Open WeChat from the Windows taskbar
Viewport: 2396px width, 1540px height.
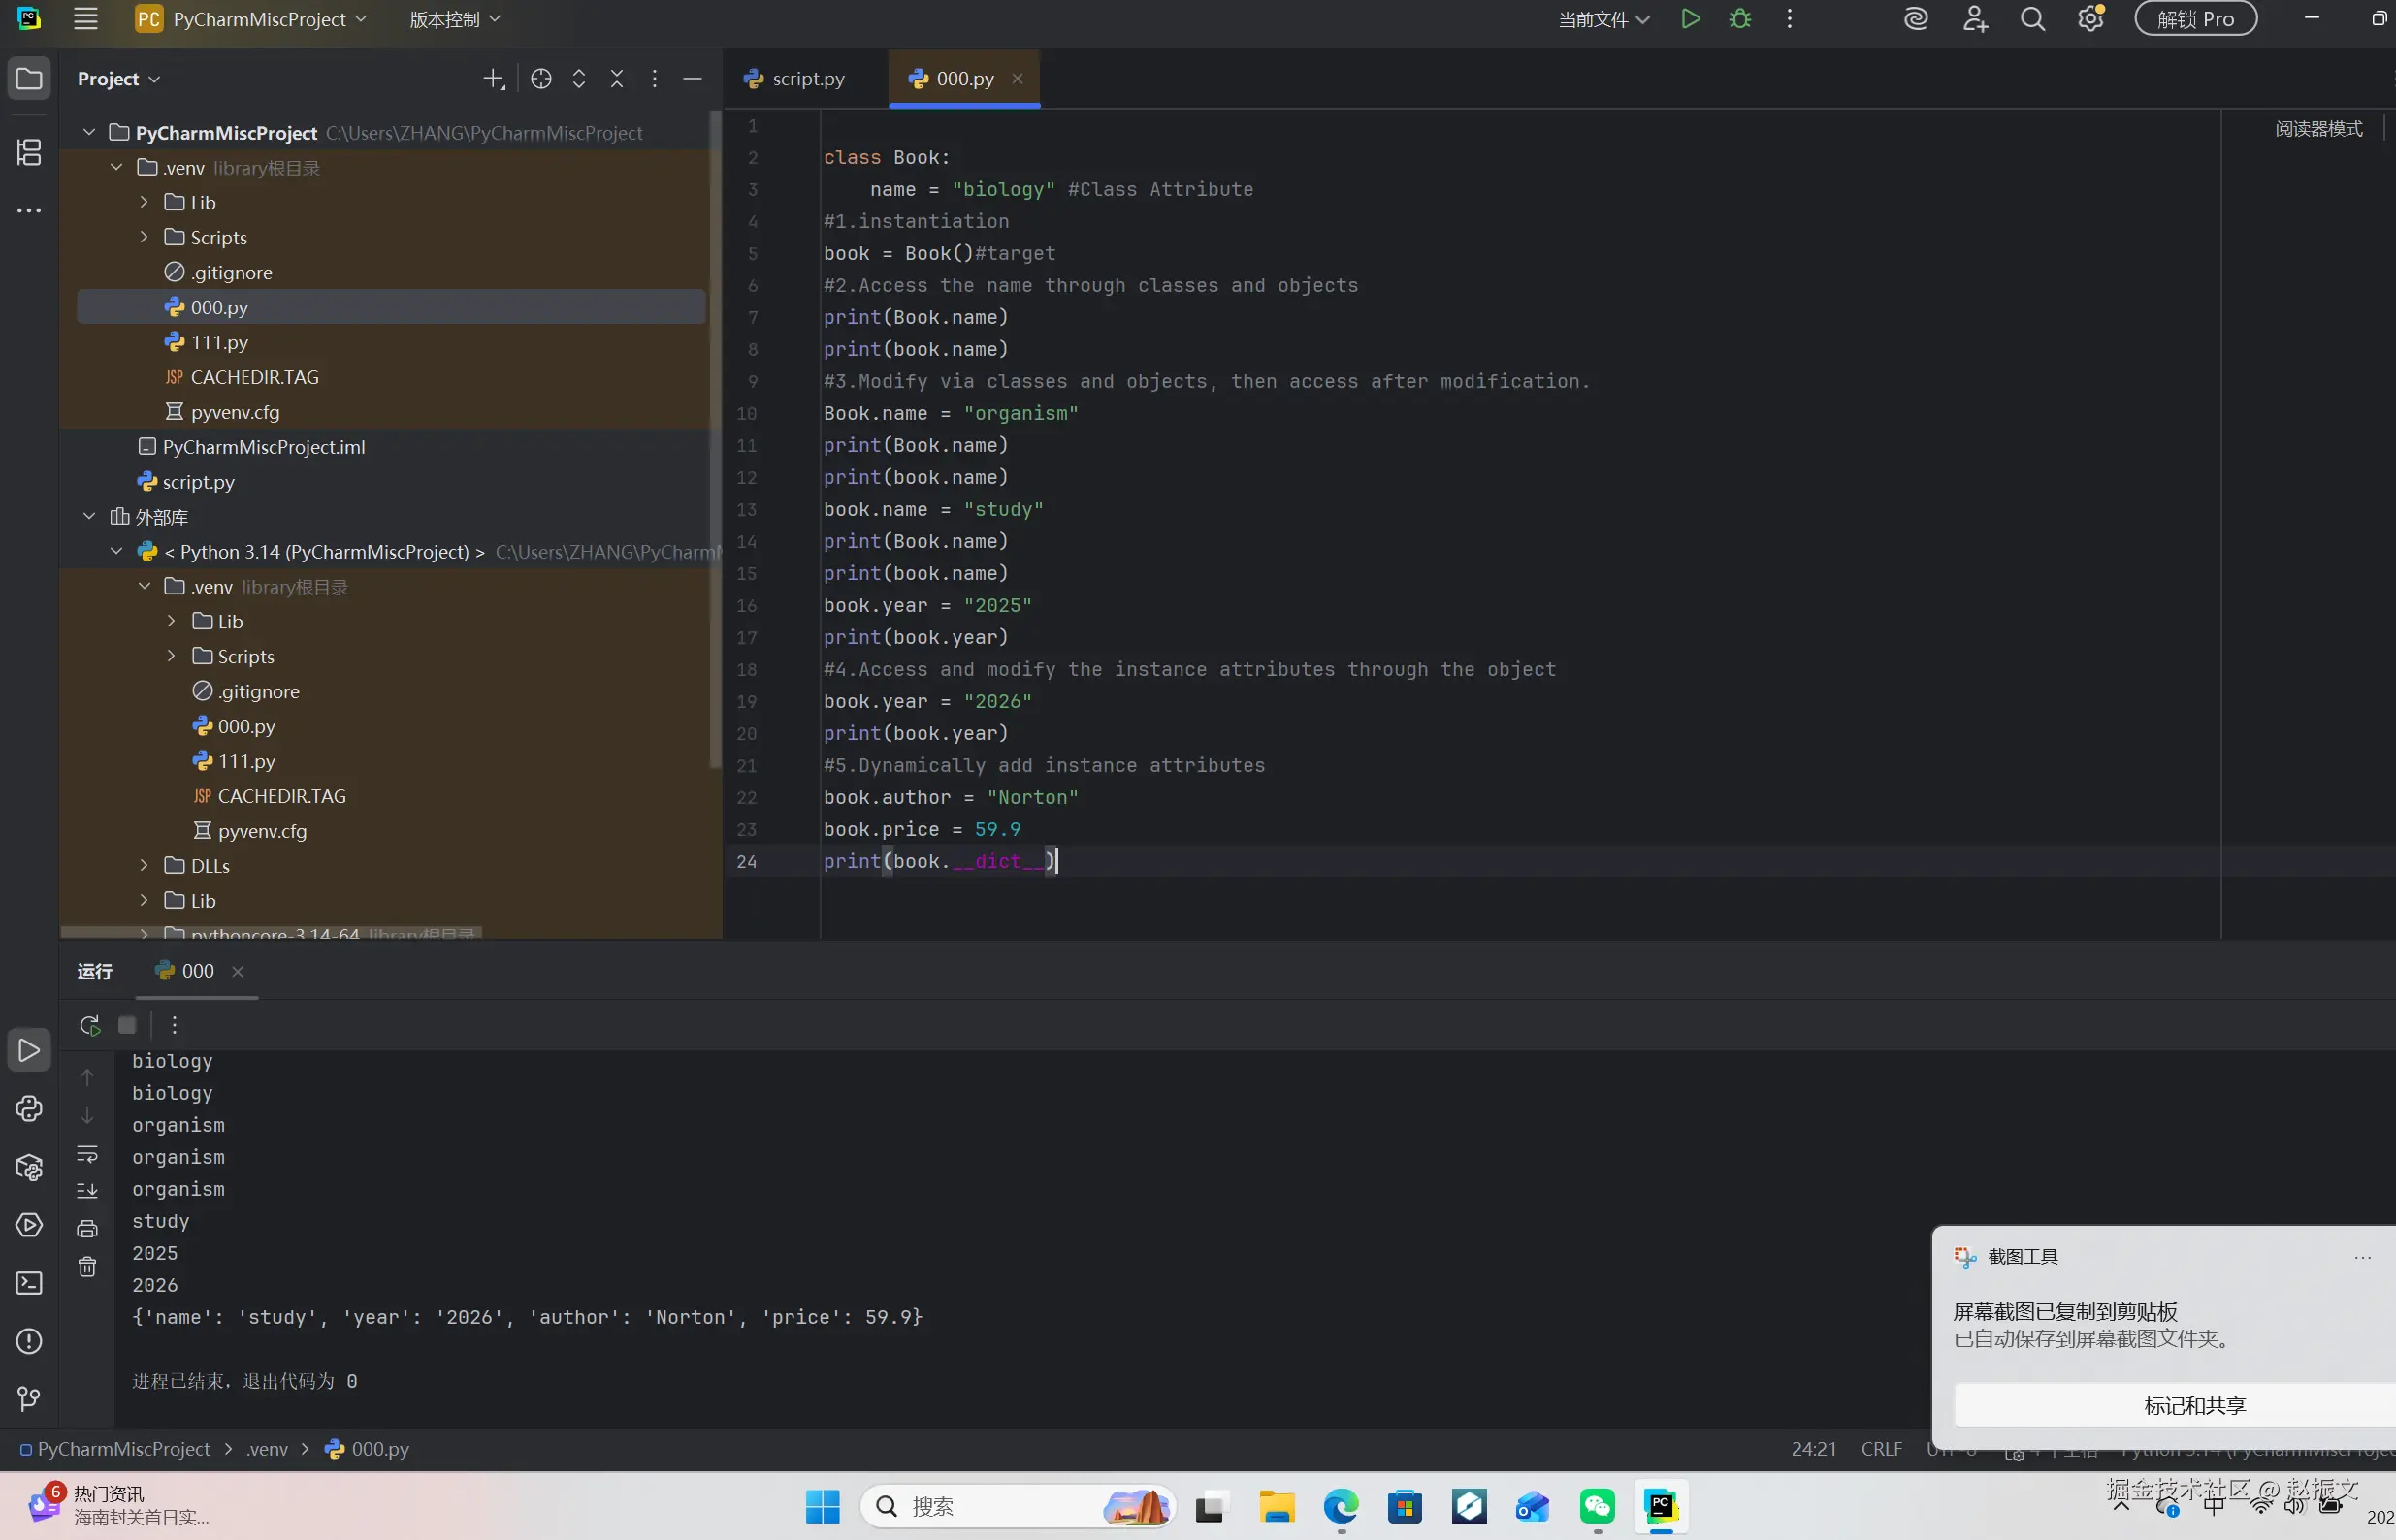click(x=1596, y=1506)
